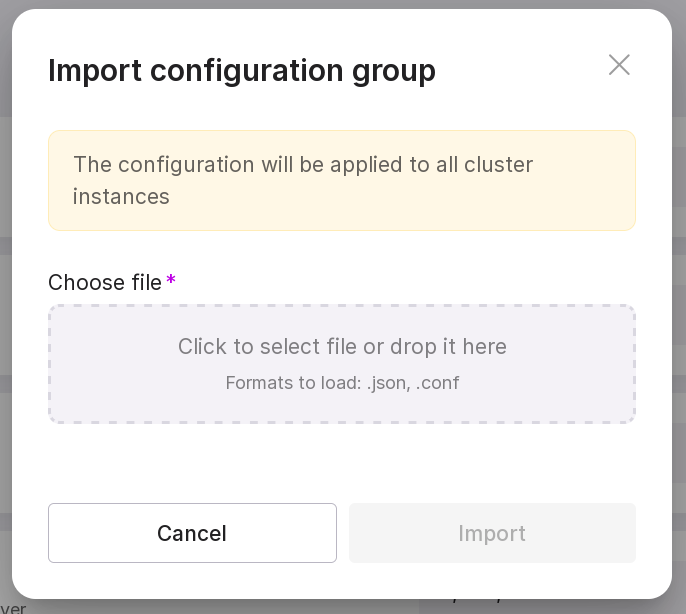Click the yellow warning banner
This screenshot has width=686, height=614.
580,200
